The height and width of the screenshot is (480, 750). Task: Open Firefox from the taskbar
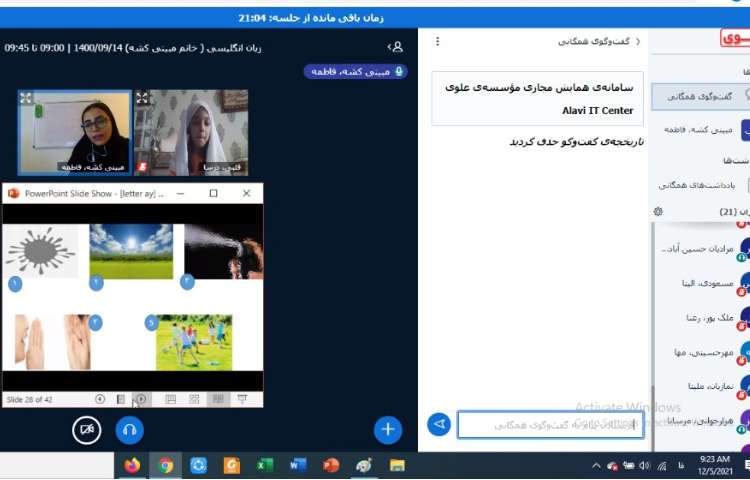coord(132,465)
